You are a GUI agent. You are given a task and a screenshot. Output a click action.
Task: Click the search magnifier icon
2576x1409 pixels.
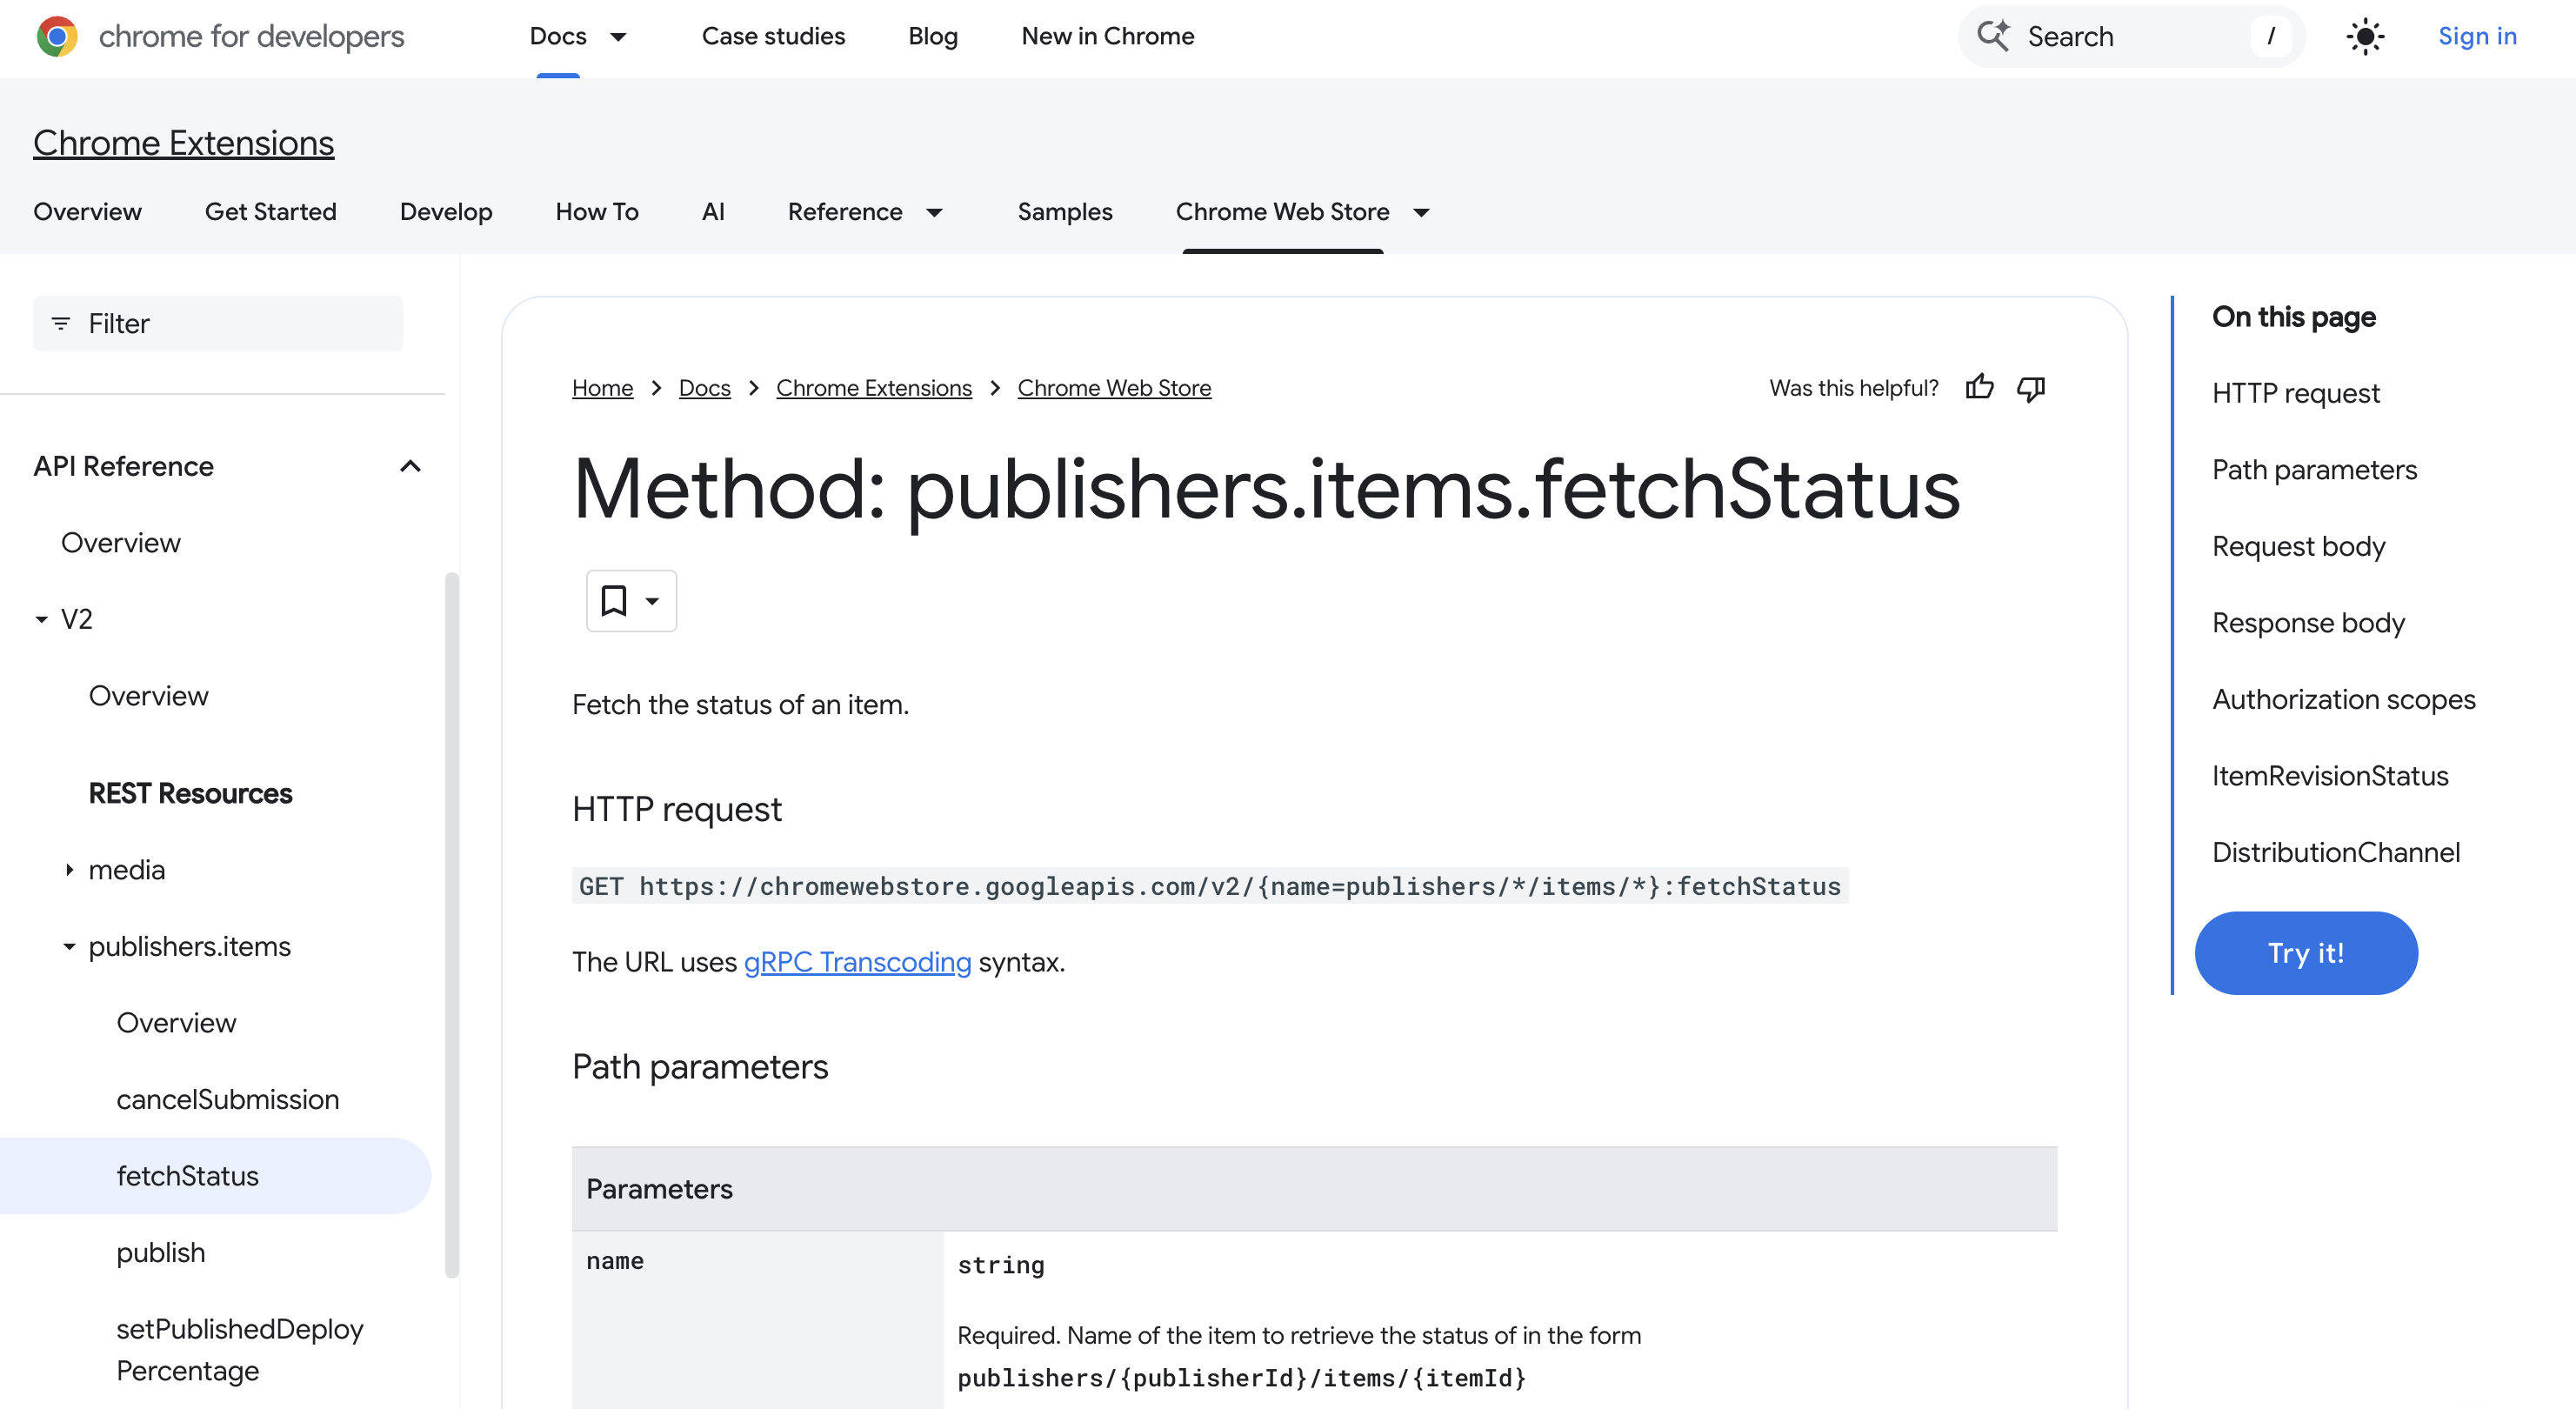1994,36
